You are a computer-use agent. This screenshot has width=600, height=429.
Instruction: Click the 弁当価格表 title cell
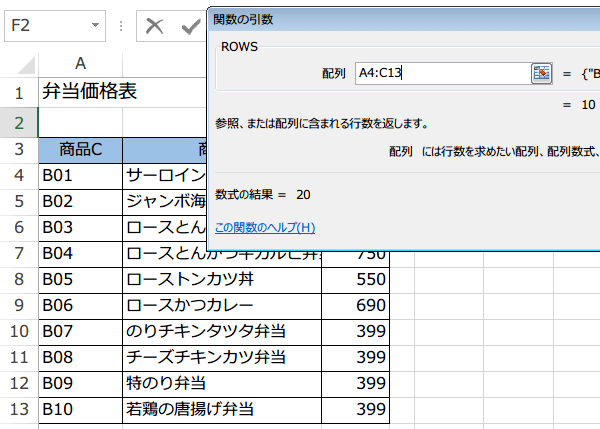pos(90,92)
